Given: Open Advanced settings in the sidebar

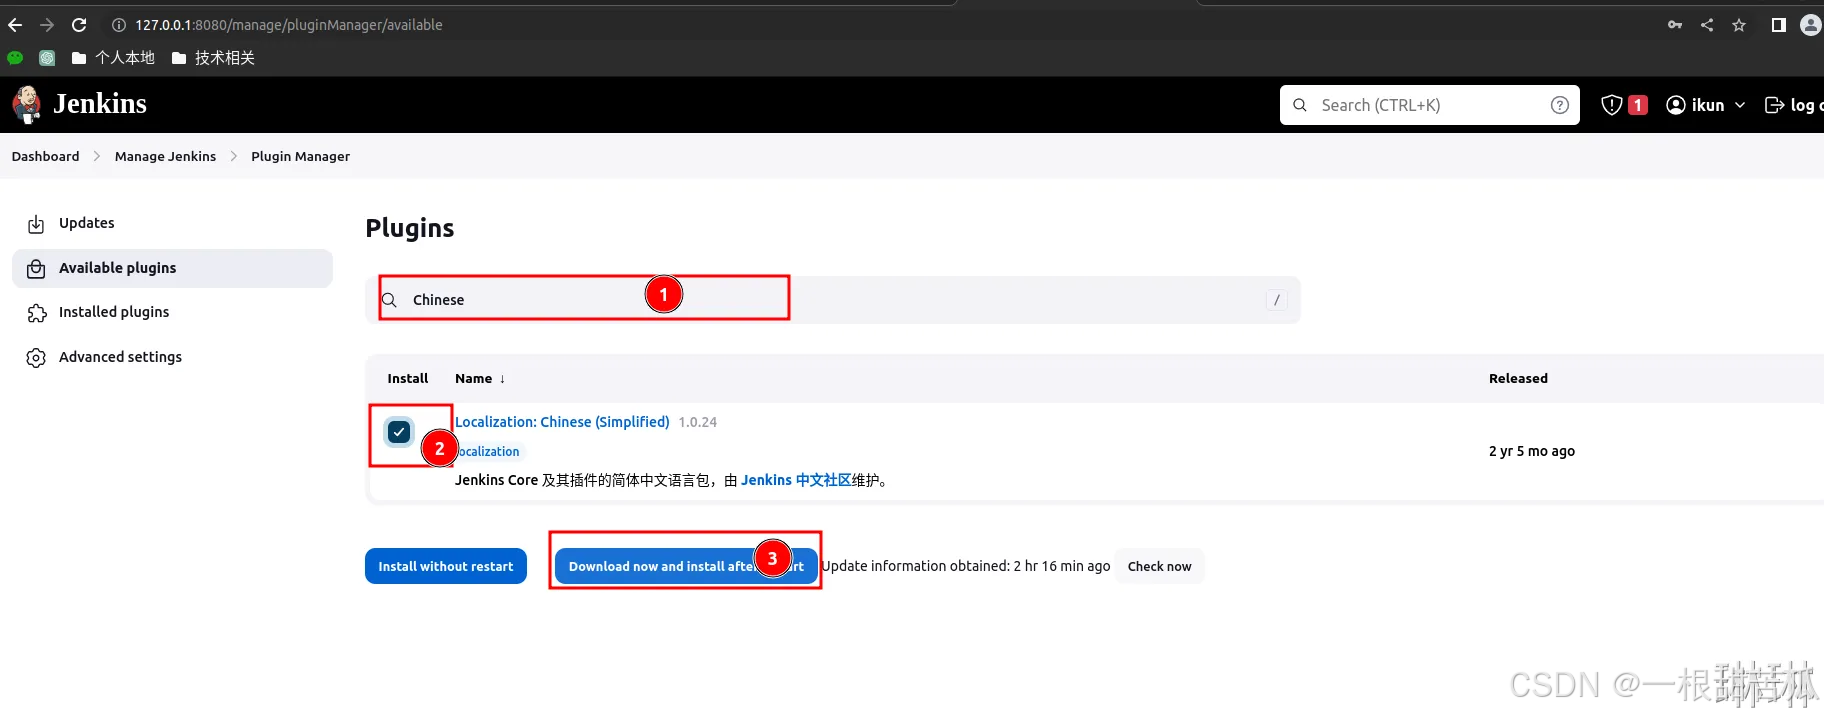Looking at the screenshot, I should tap(172, 357).
